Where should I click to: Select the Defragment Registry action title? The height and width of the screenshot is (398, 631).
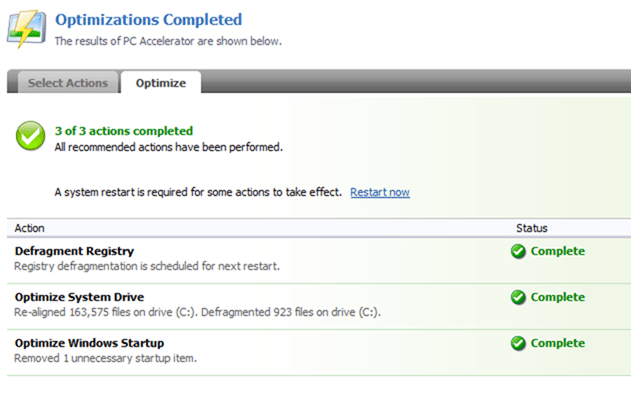[x=74, y=251]
